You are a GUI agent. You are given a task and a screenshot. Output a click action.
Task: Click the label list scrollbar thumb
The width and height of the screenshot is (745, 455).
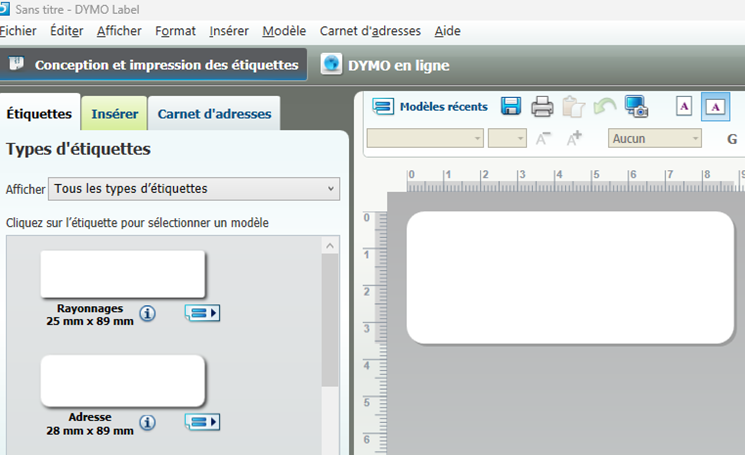tap(330, 320)
